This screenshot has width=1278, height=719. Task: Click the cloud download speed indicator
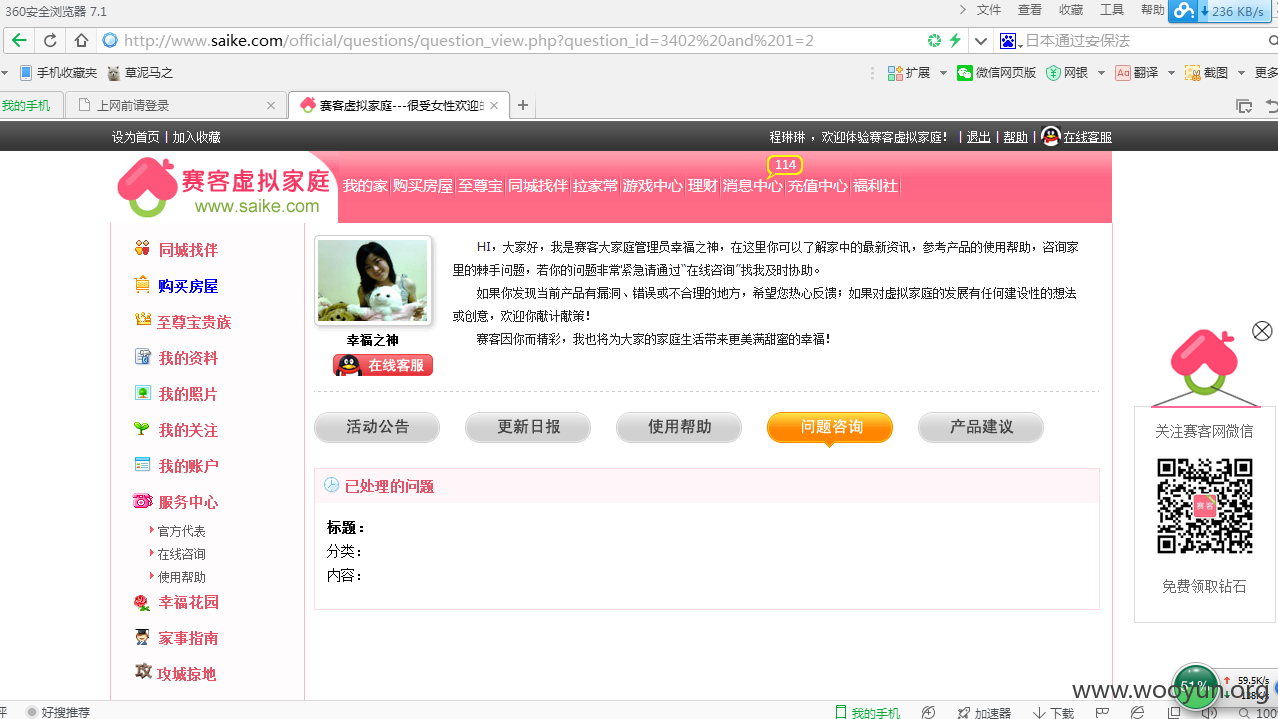[1220, 11]
